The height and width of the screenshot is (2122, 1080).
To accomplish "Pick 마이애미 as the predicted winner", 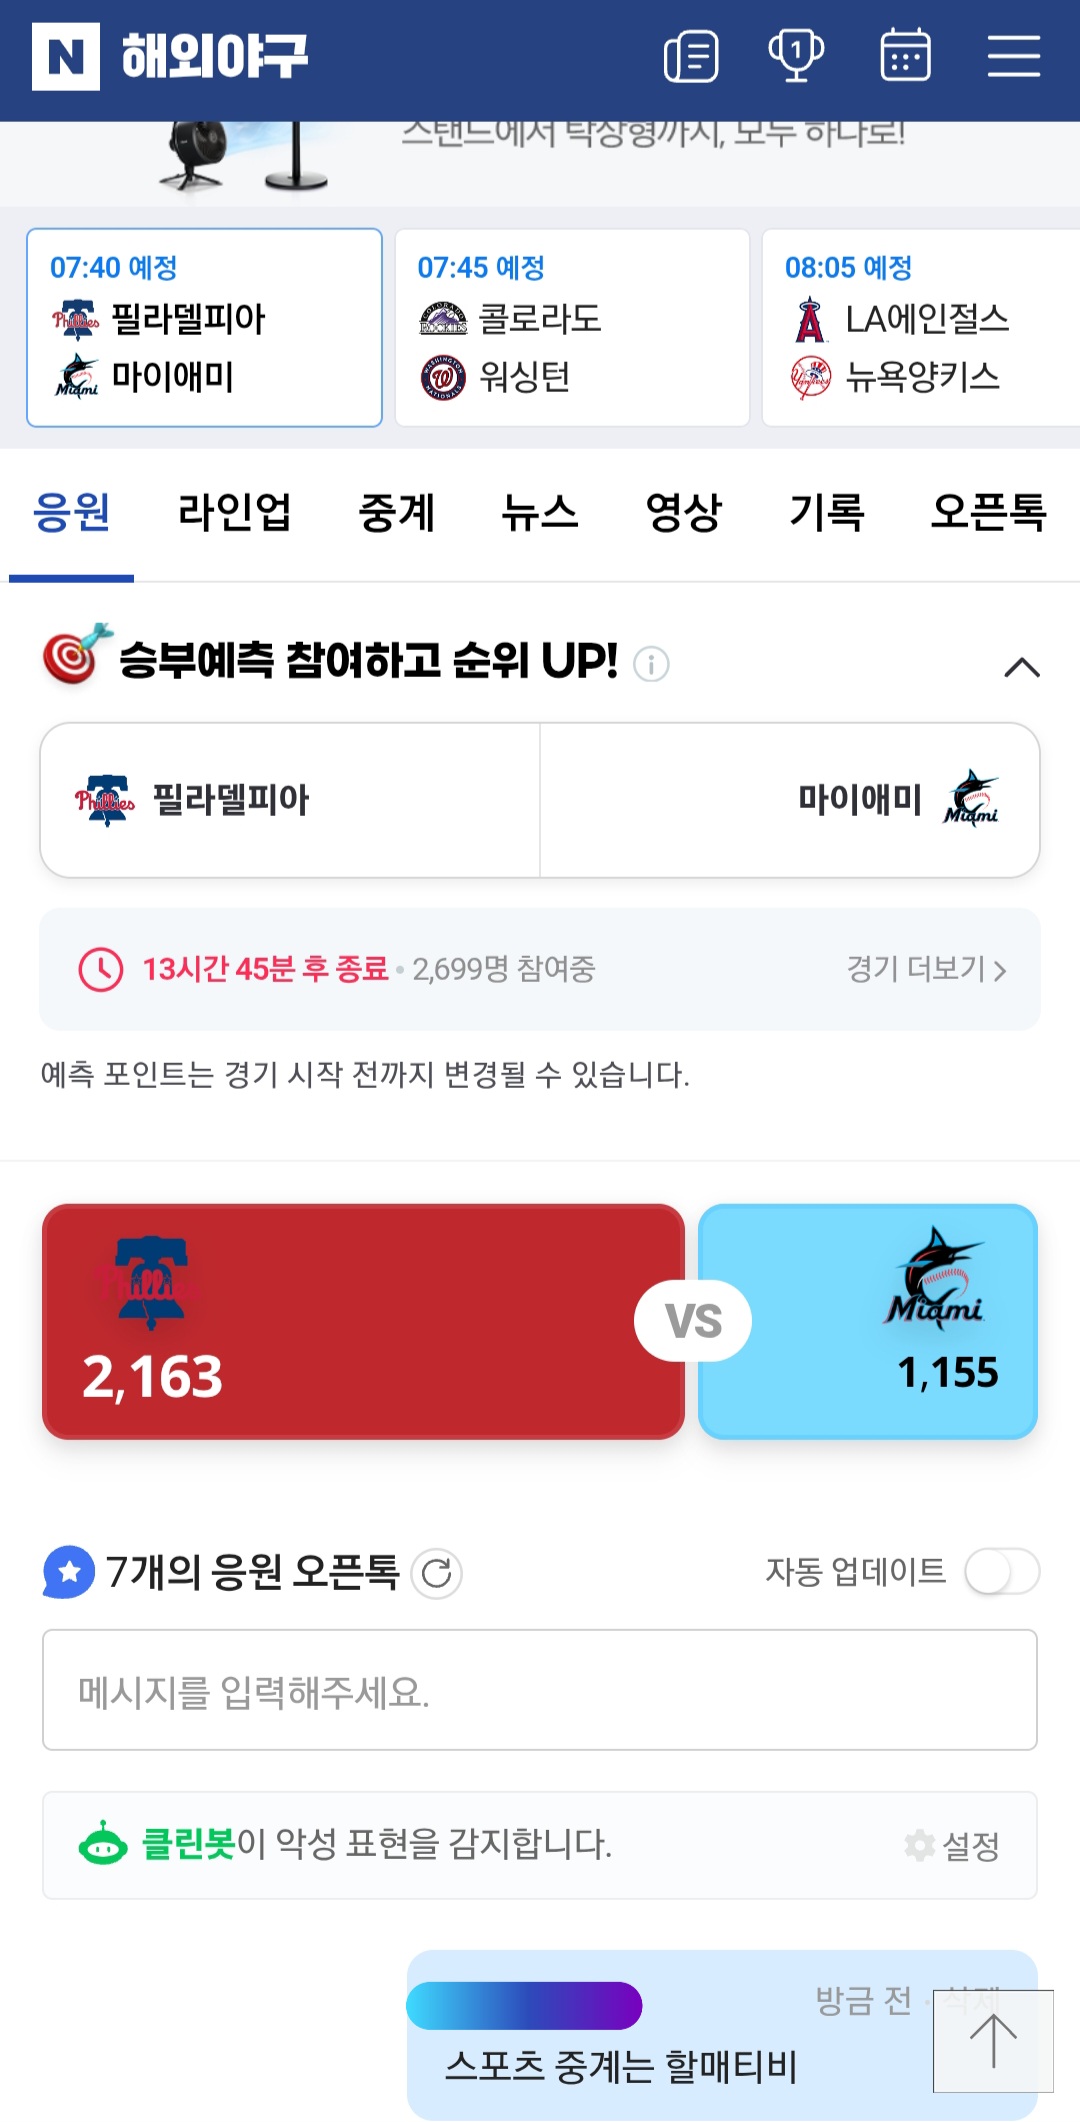I will 790,800.
